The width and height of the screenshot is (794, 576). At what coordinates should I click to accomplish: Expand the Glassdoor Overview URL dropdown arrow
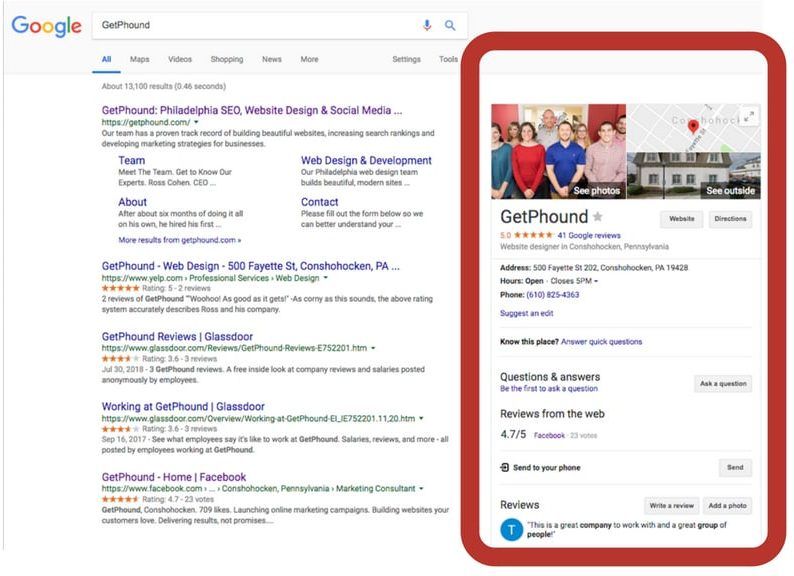click(421, 418)
